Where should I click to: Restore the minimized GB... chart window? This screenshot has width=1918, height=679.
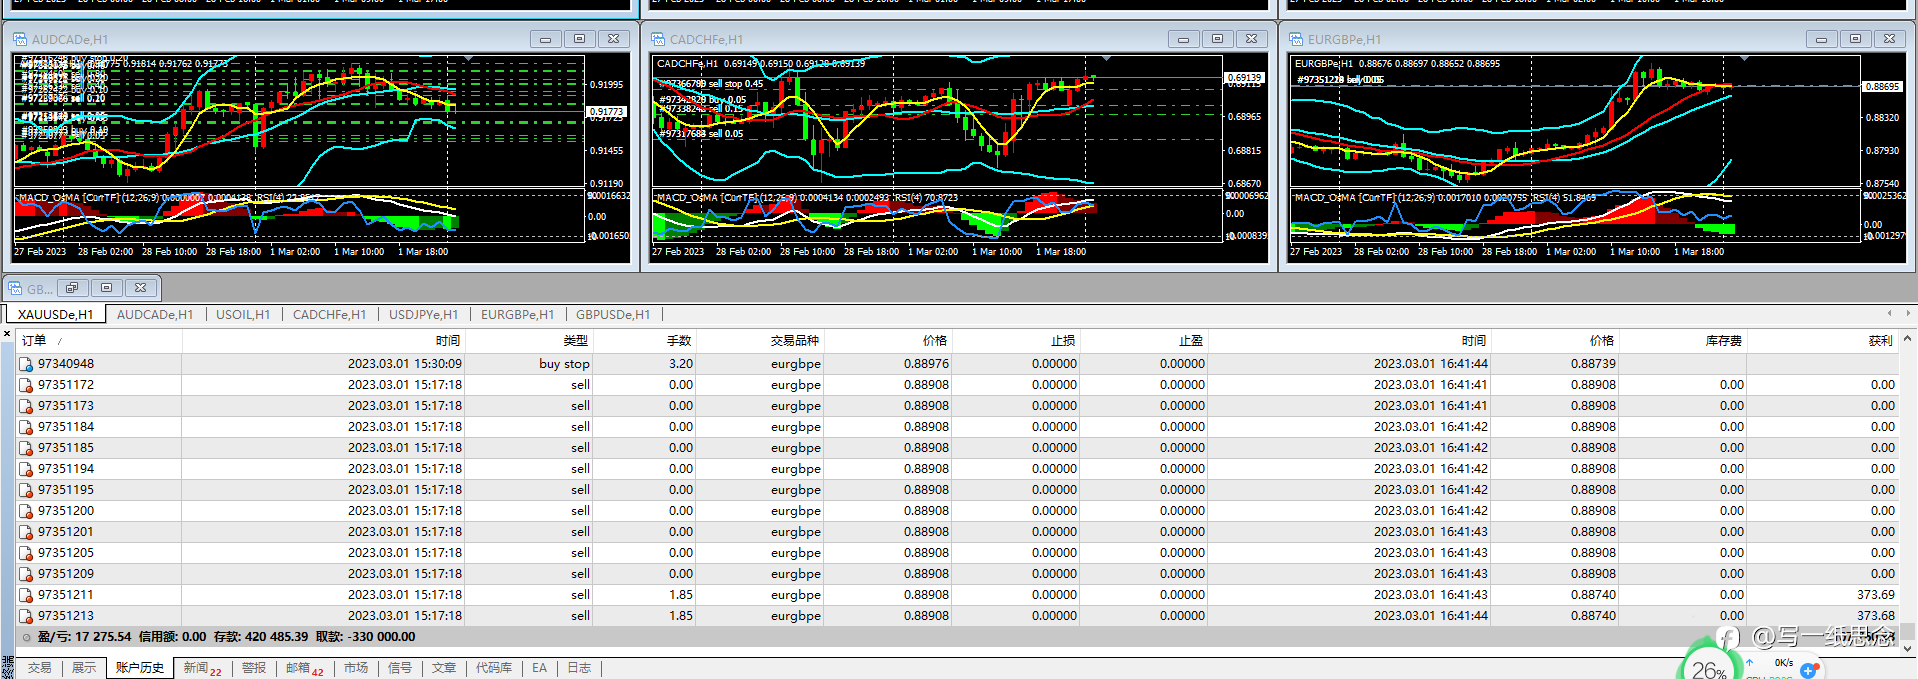pos(72,288)
